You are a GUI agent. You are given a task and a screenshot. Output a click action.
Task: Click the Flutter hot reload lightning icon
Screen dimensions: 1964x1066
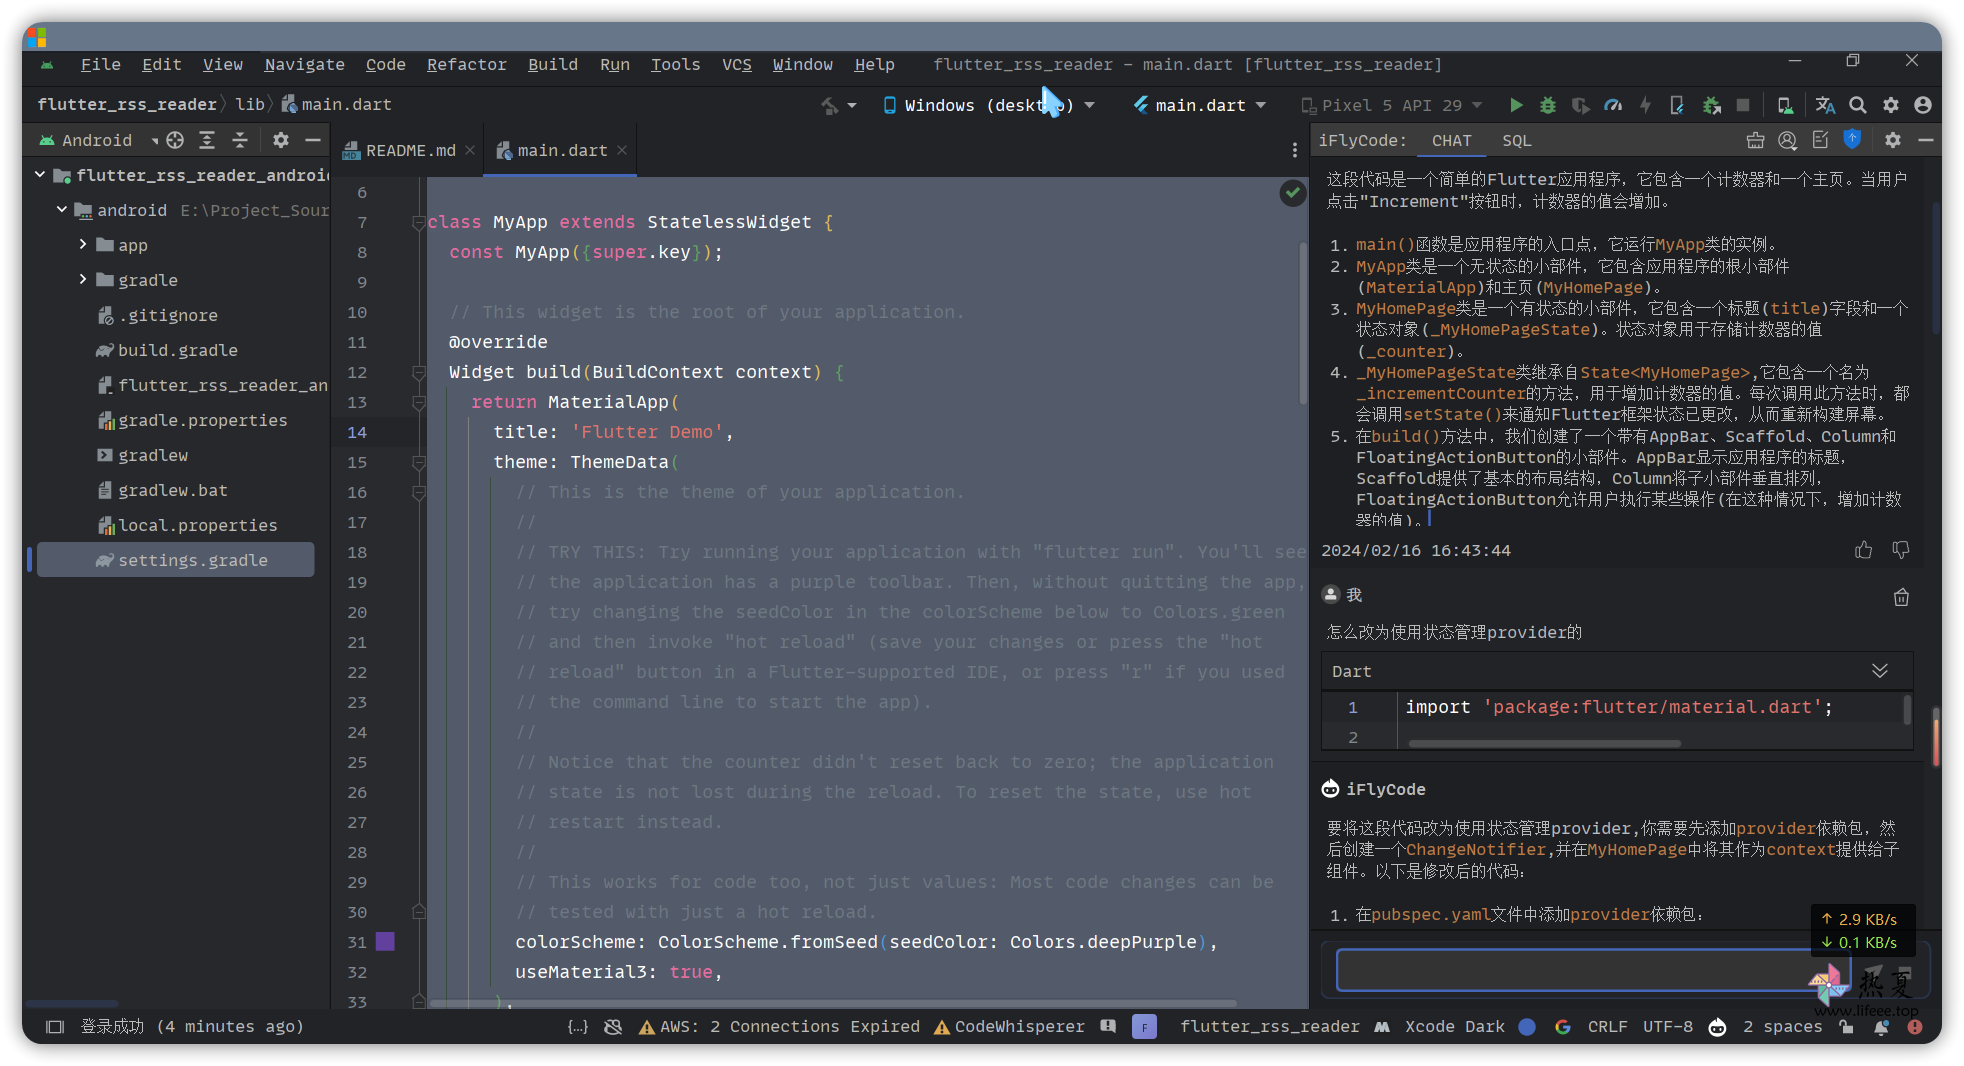(x=1645, y=105)
